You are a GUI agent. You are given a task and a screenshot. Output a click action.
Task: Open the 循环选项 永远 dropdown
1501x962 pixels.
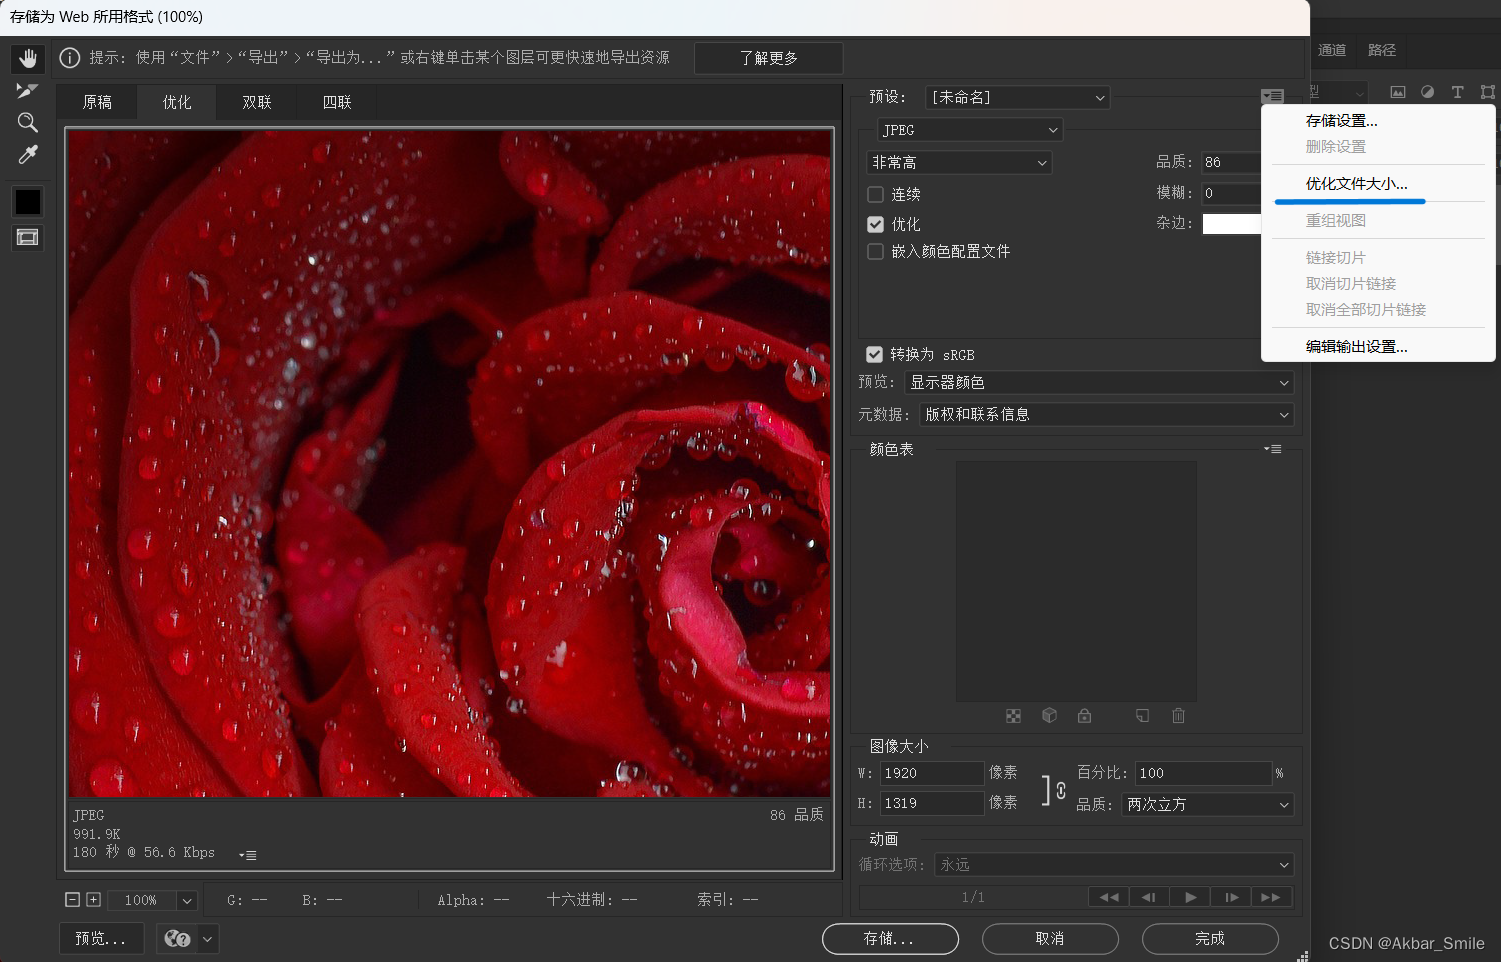coord(1114,864)
